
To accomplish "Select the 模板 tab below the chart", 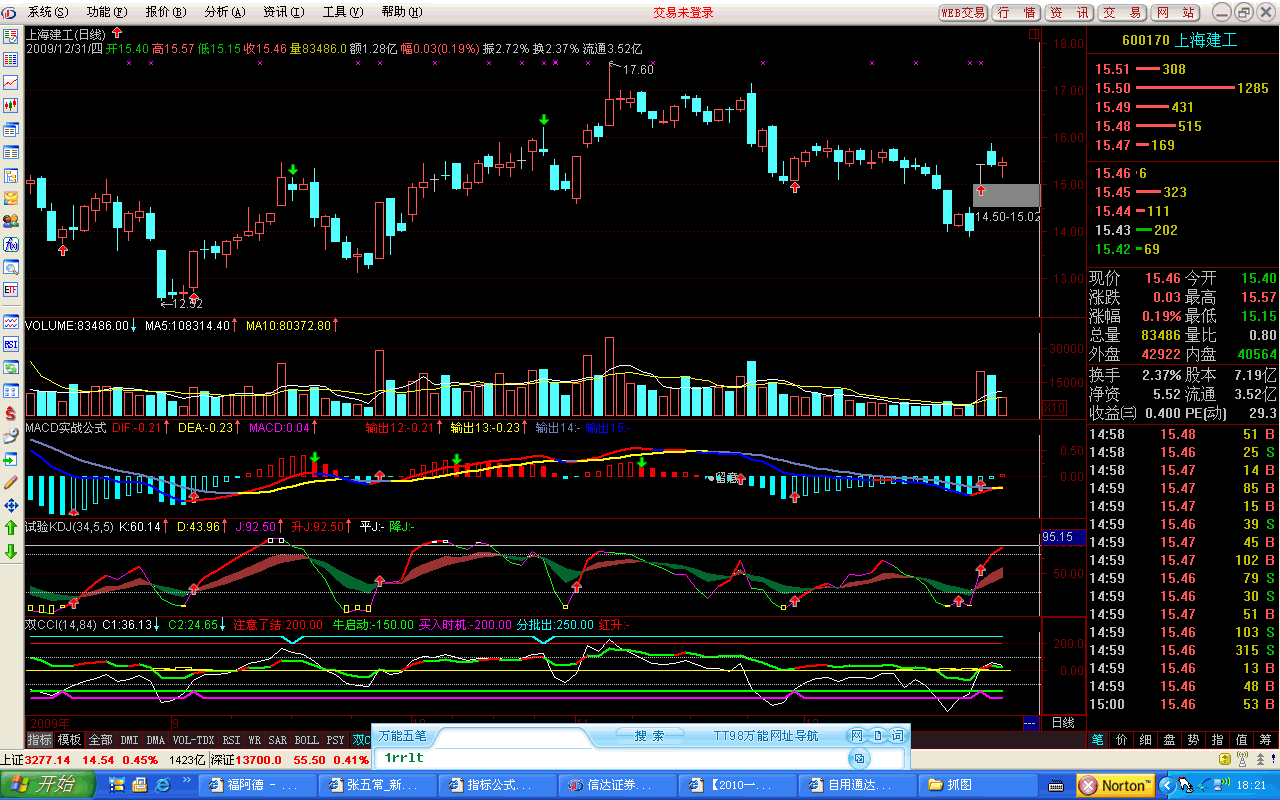I will point(69,740).
